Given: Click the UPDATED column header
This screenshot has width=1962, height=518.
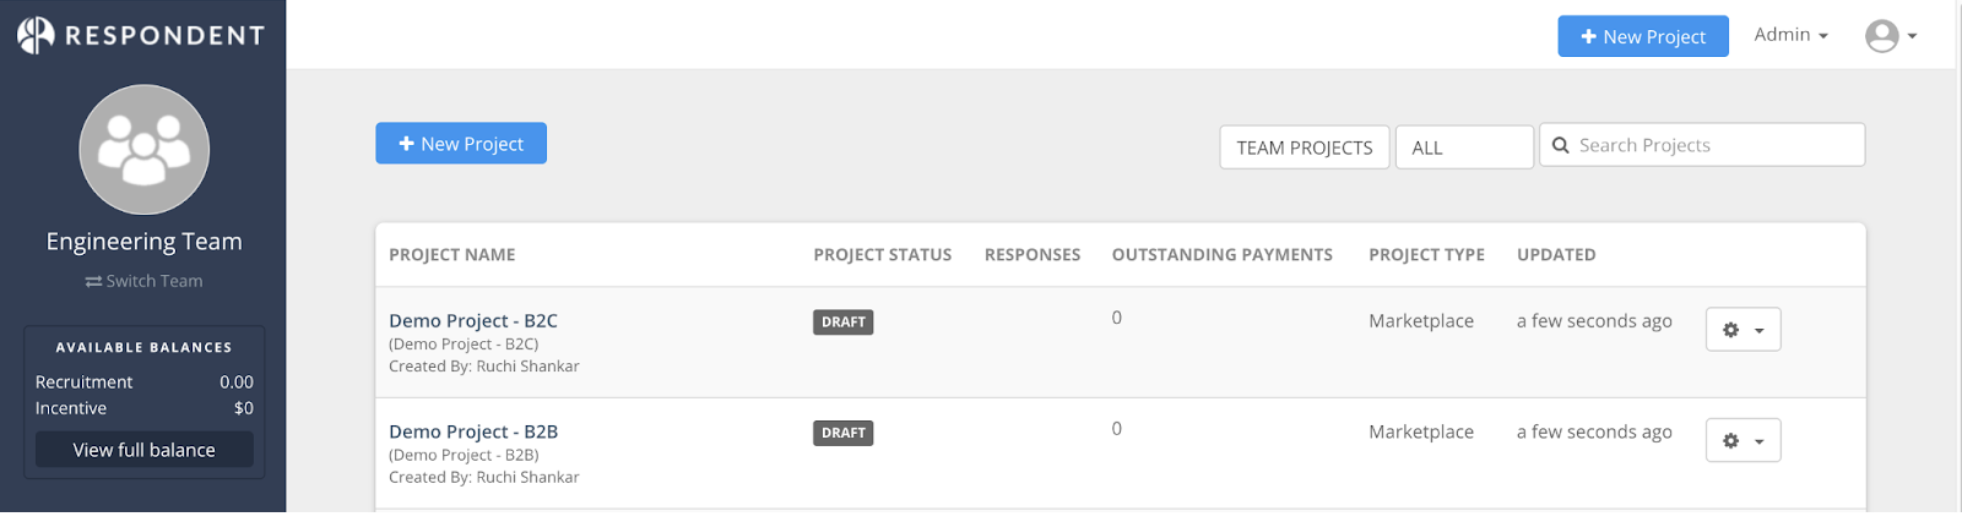Looking at the screenshot, I should 1556,255.
